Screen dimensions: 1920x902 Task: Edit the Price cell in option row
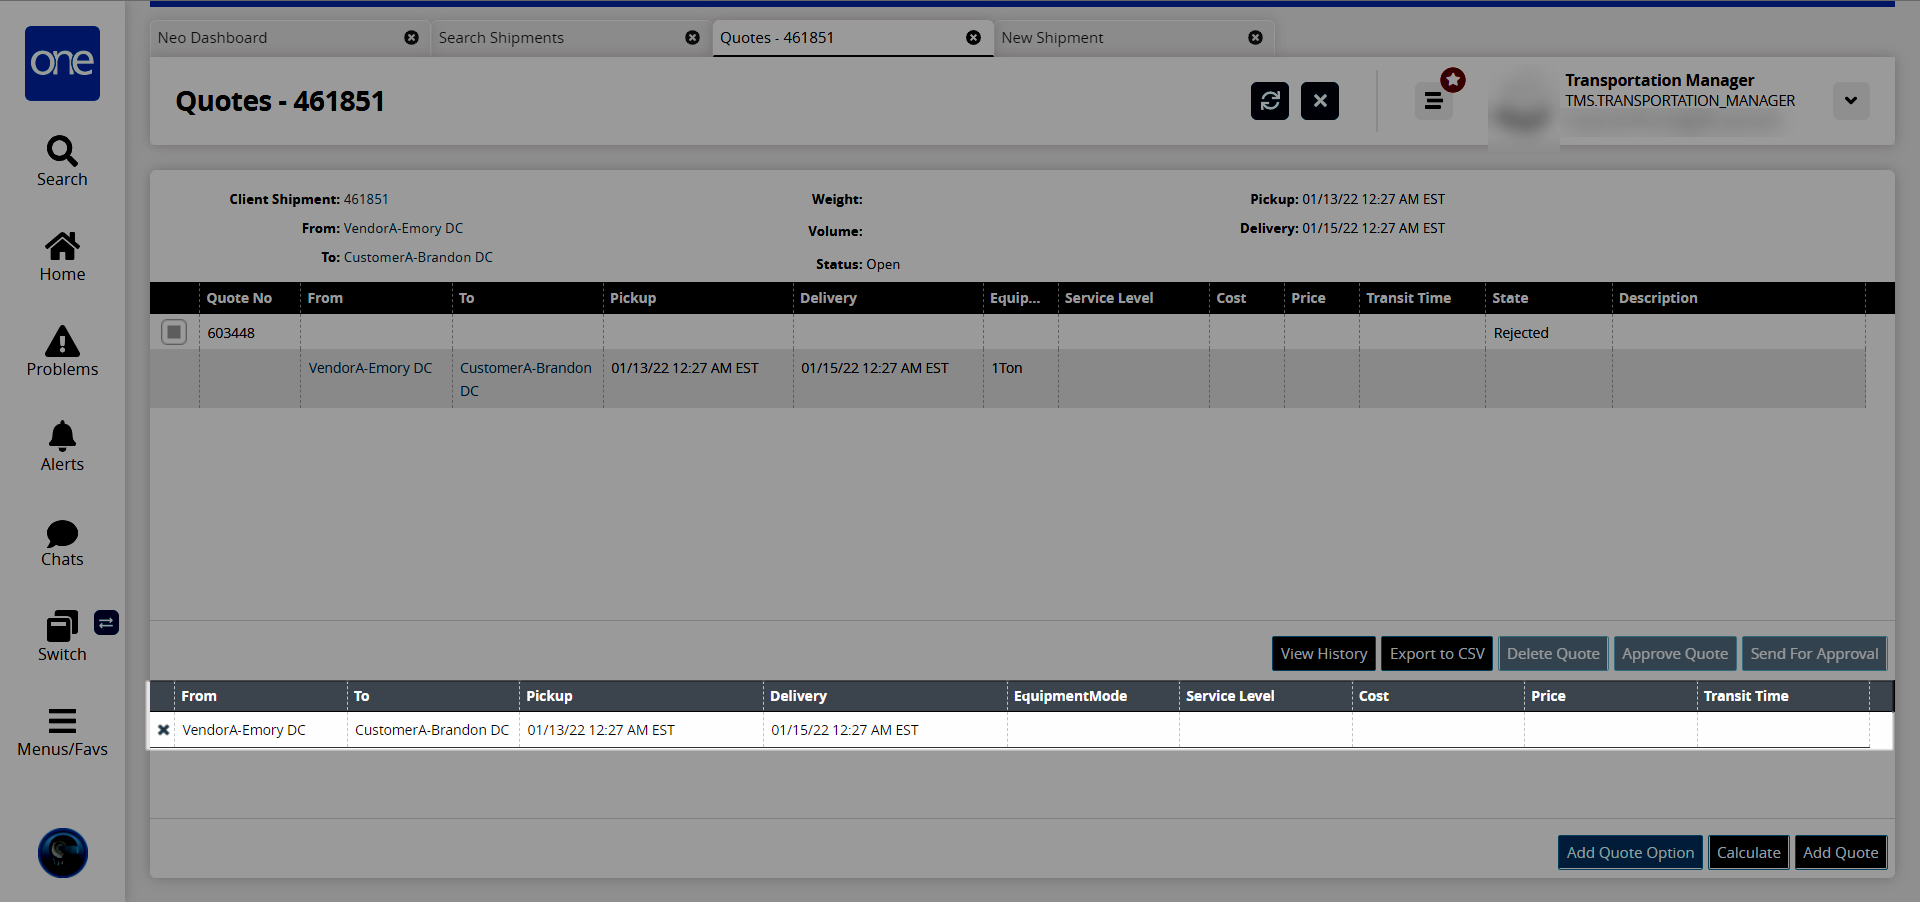point(1611,730)
